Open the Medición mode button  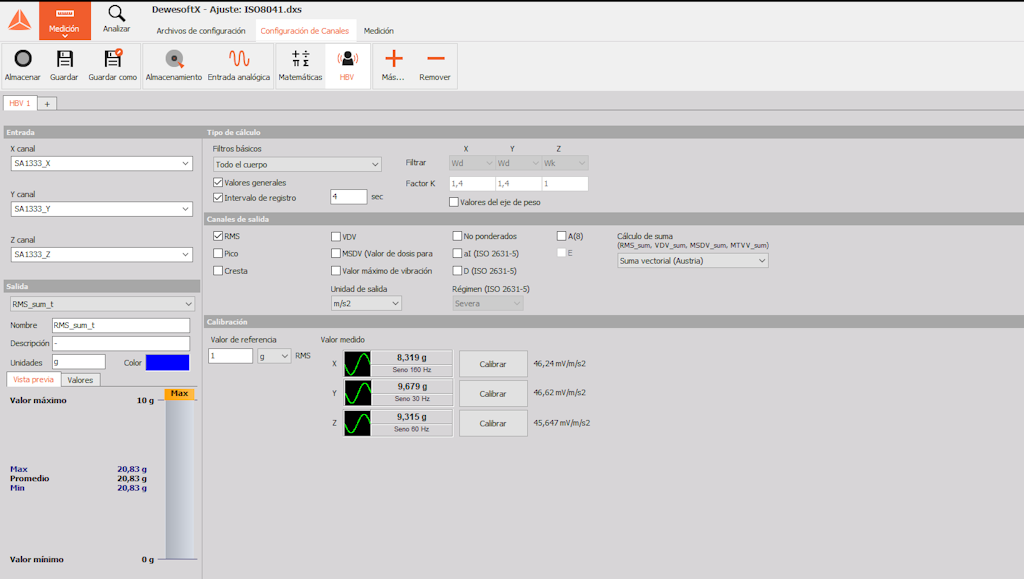[x=65, y=20]
